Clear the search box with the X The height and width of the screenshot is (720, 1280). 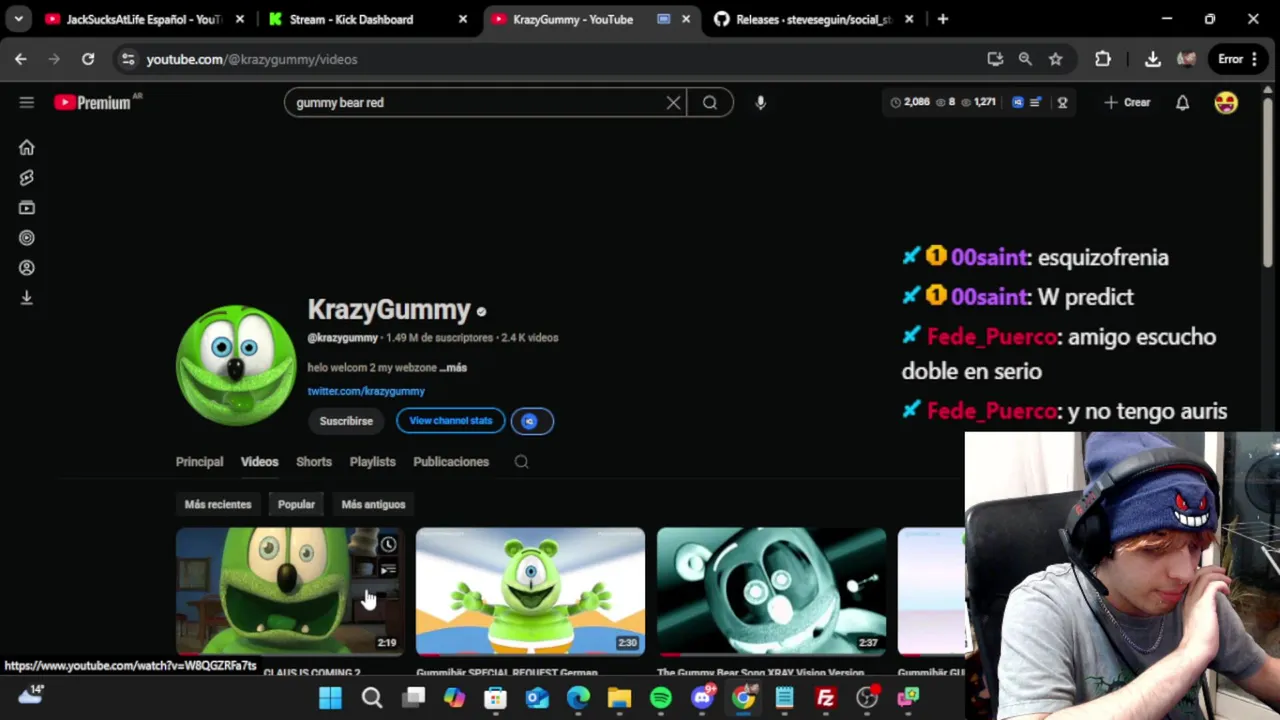click(x=673, y=102)
